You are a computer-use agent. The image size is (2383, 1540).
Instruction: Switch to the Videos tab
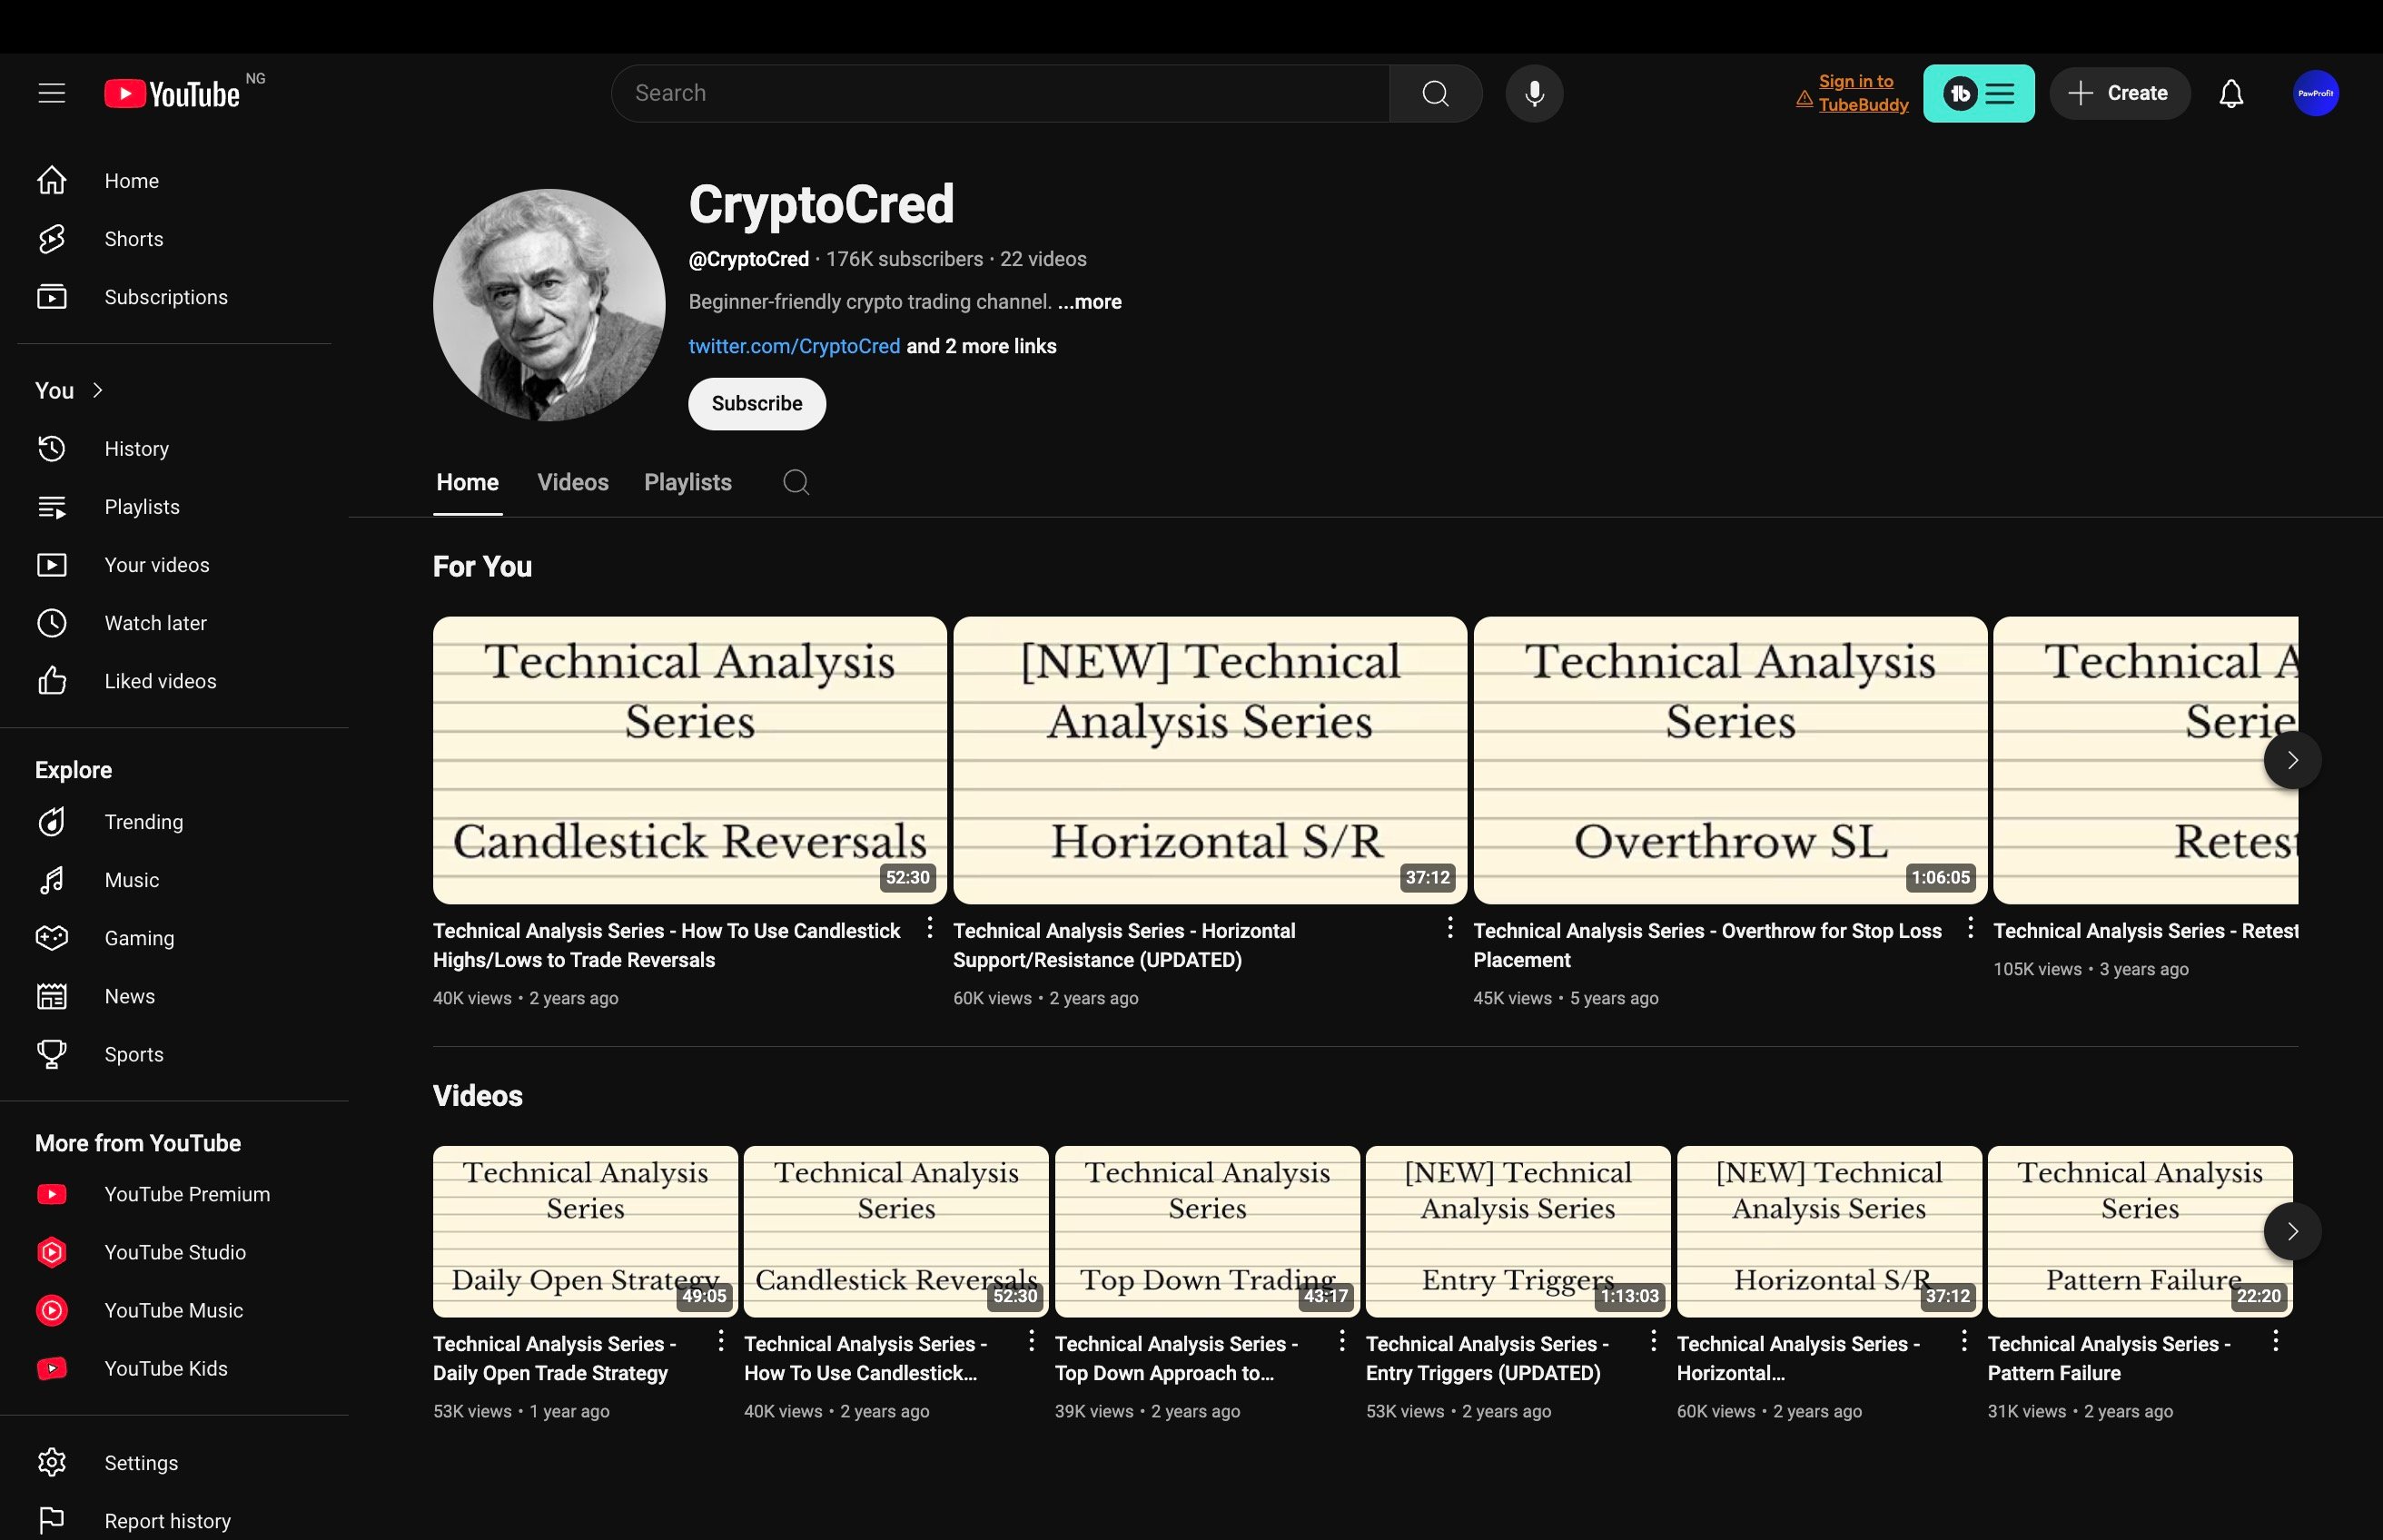click(572, 482)
